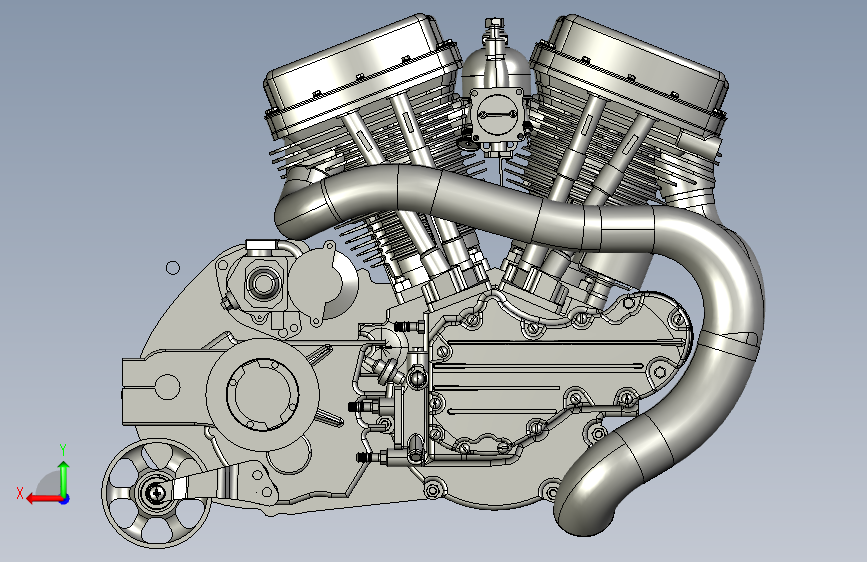Select the curved exhaust pipe outlet at bottom right
Screen dimensions: 867x562
coord(585,508)
